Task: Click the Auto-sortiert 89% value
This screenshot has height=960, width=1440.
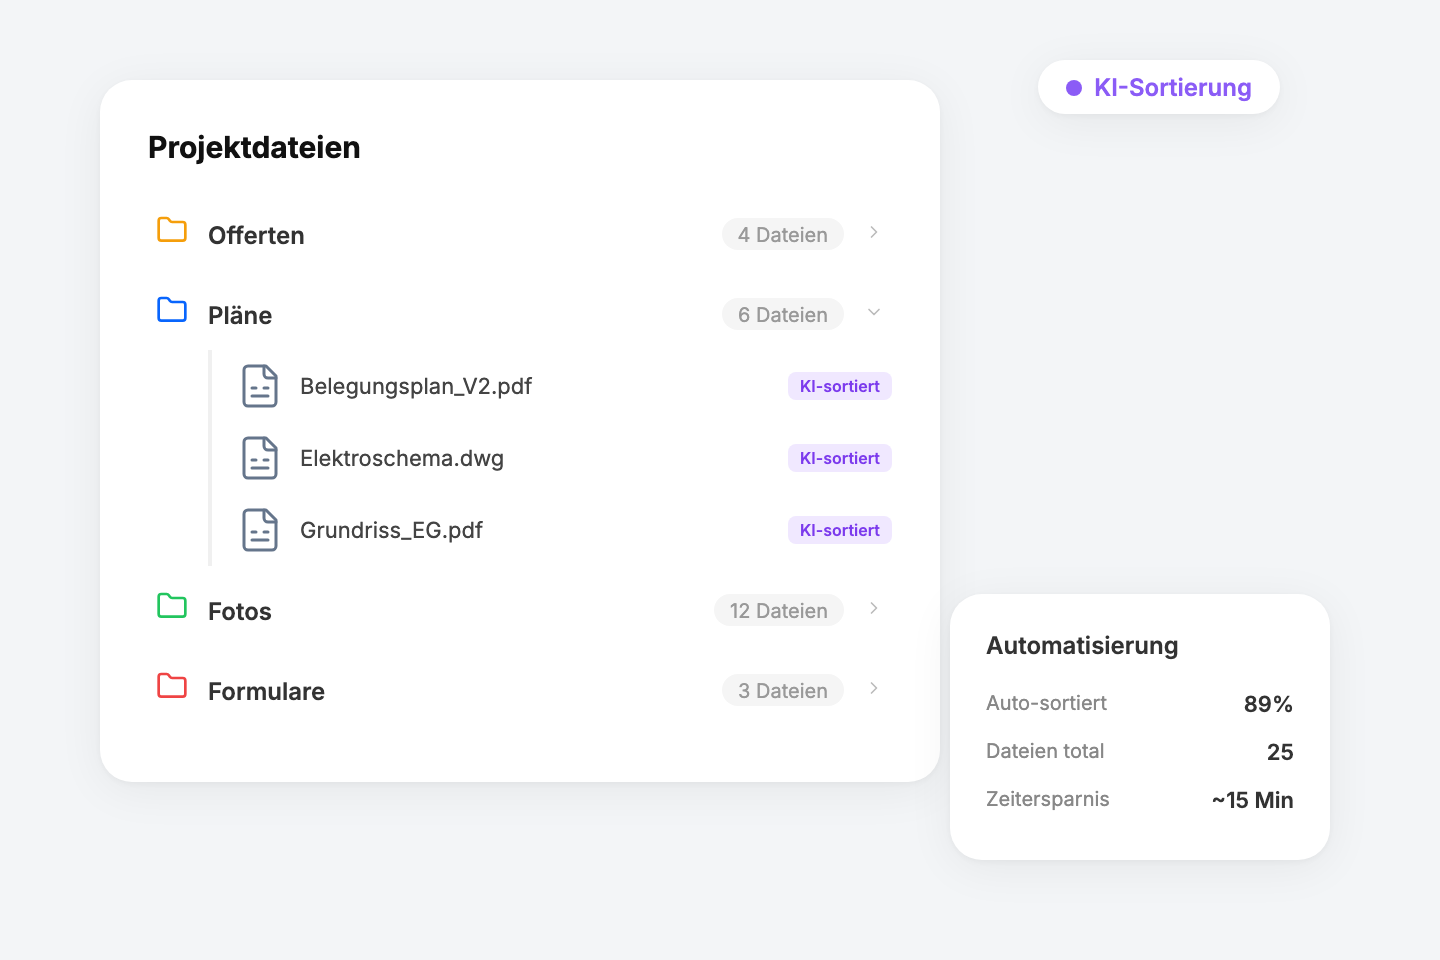Action: (1268, 703)
